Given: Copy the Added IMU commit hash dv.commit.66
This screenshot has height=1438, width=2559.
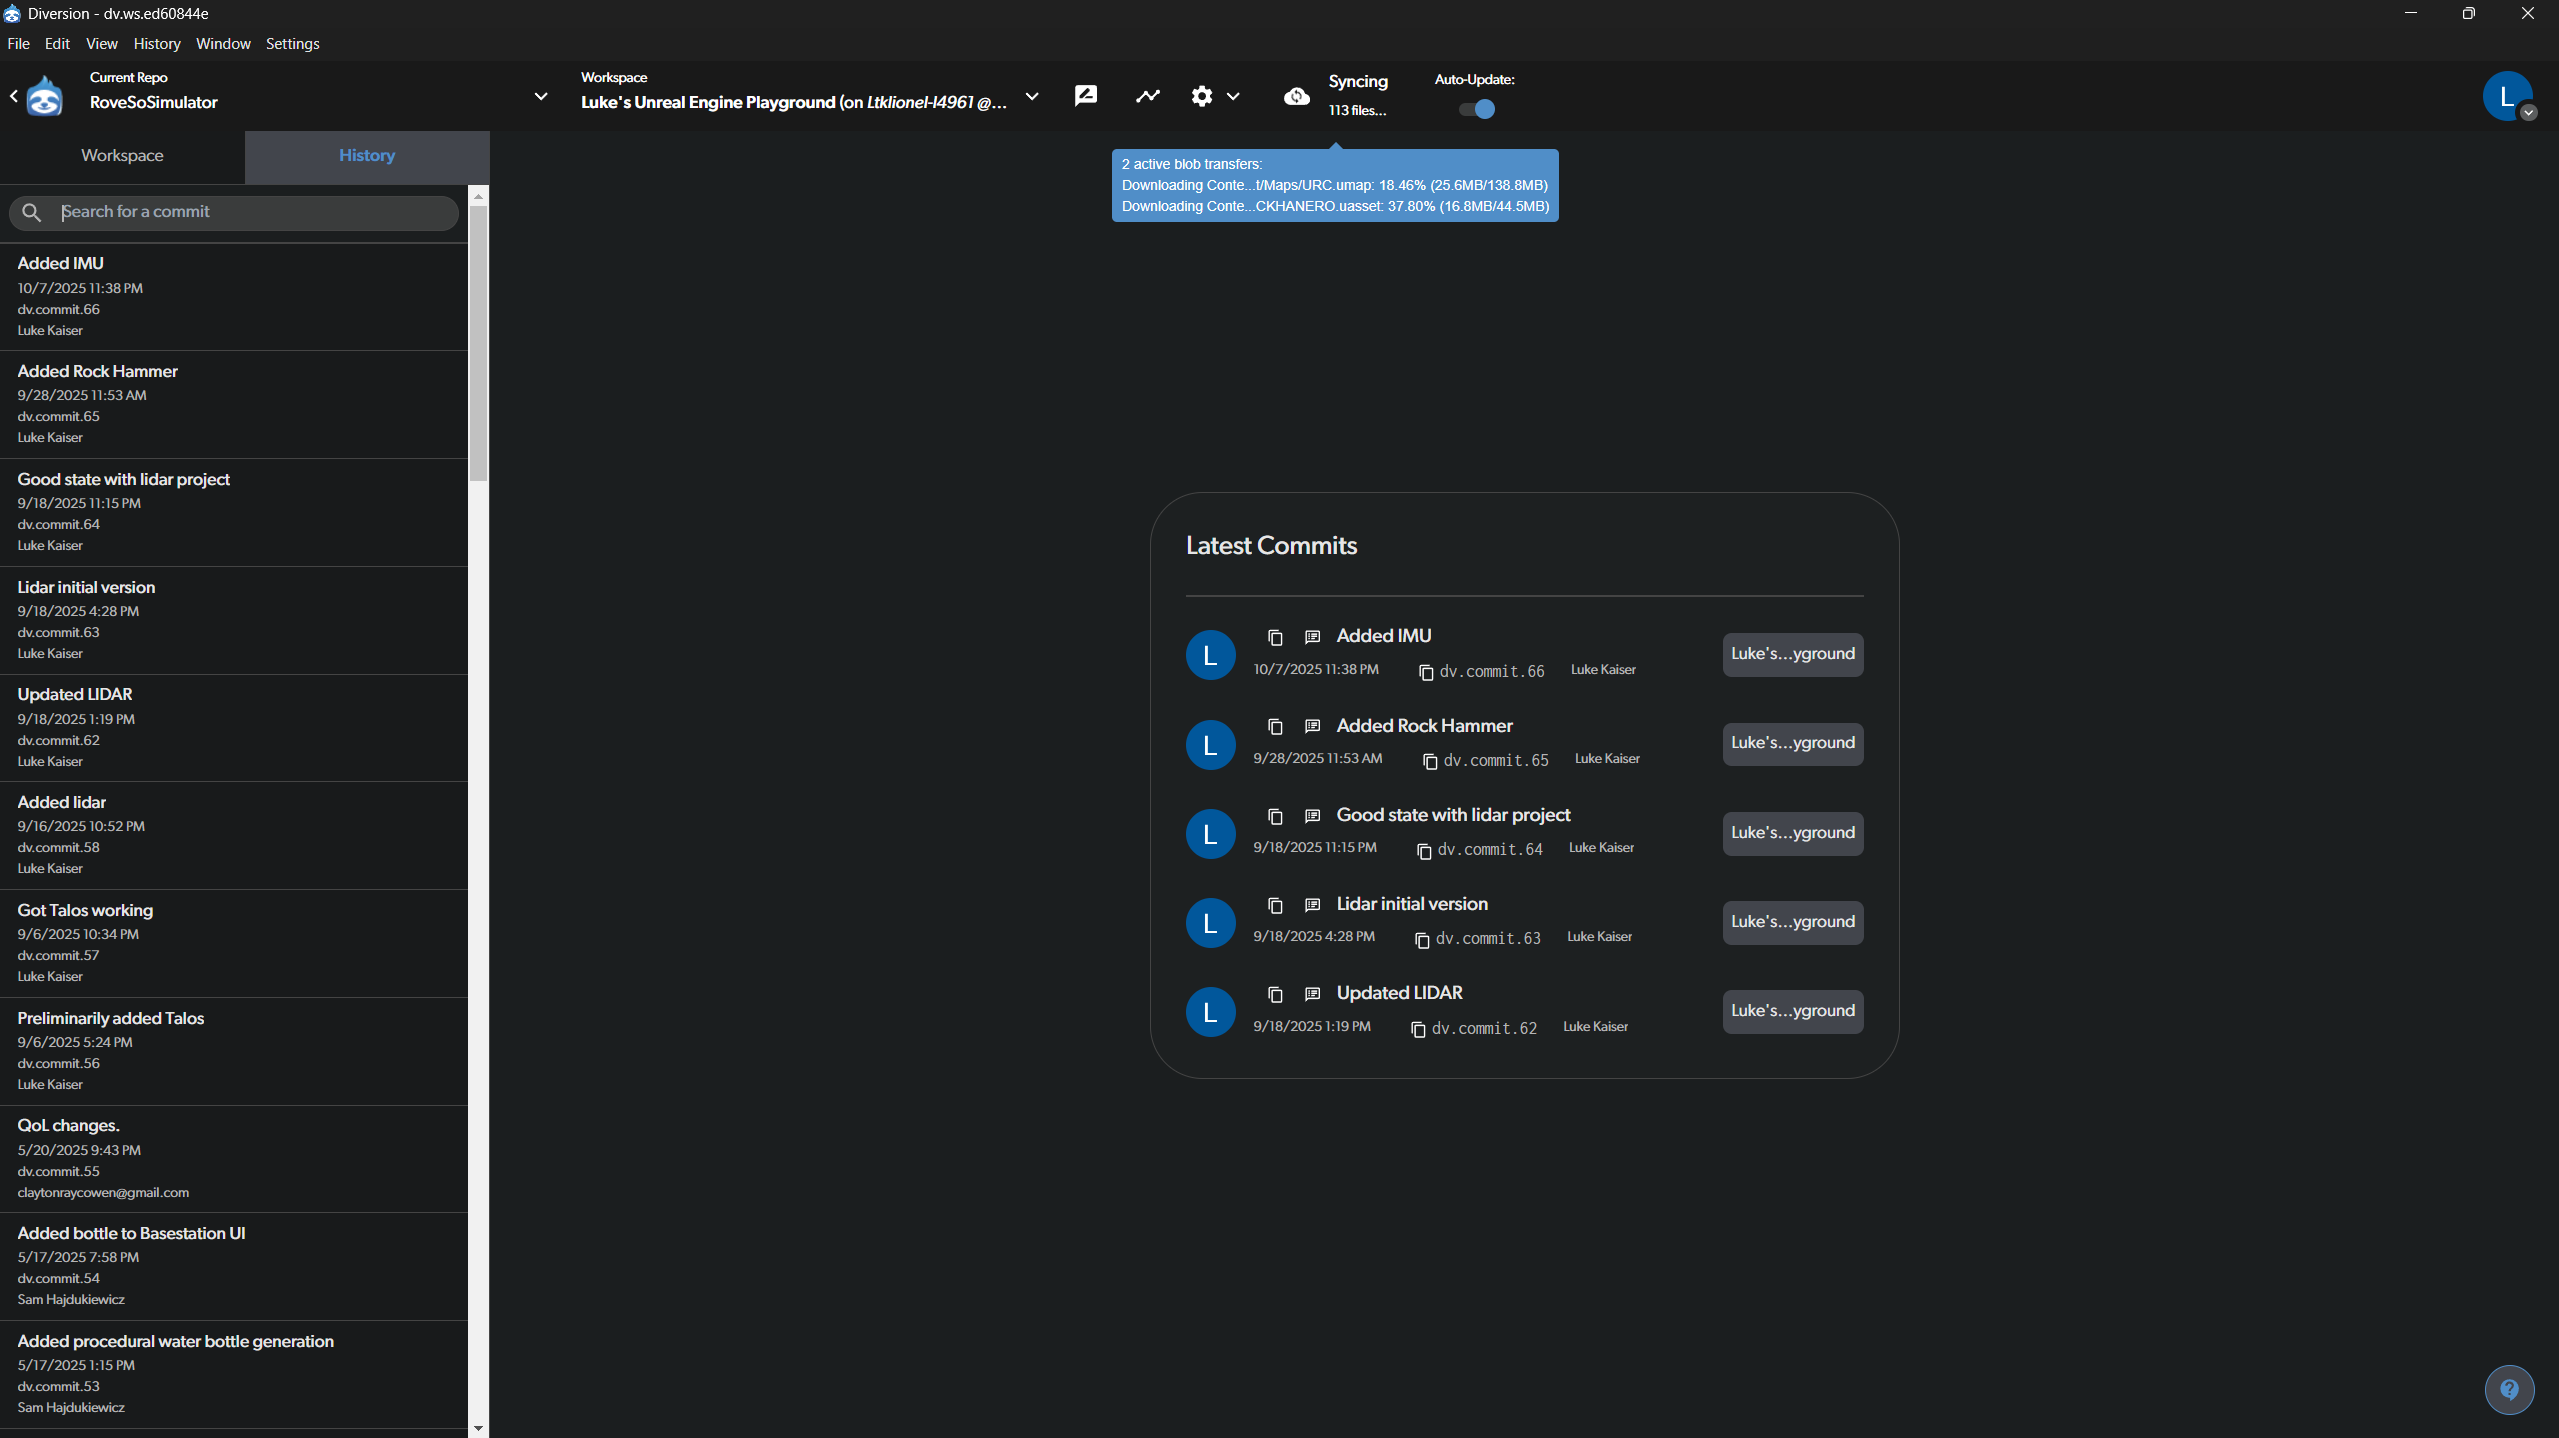Looking at the screenshot, I should pyautogui.click(x=1424, y=672).
